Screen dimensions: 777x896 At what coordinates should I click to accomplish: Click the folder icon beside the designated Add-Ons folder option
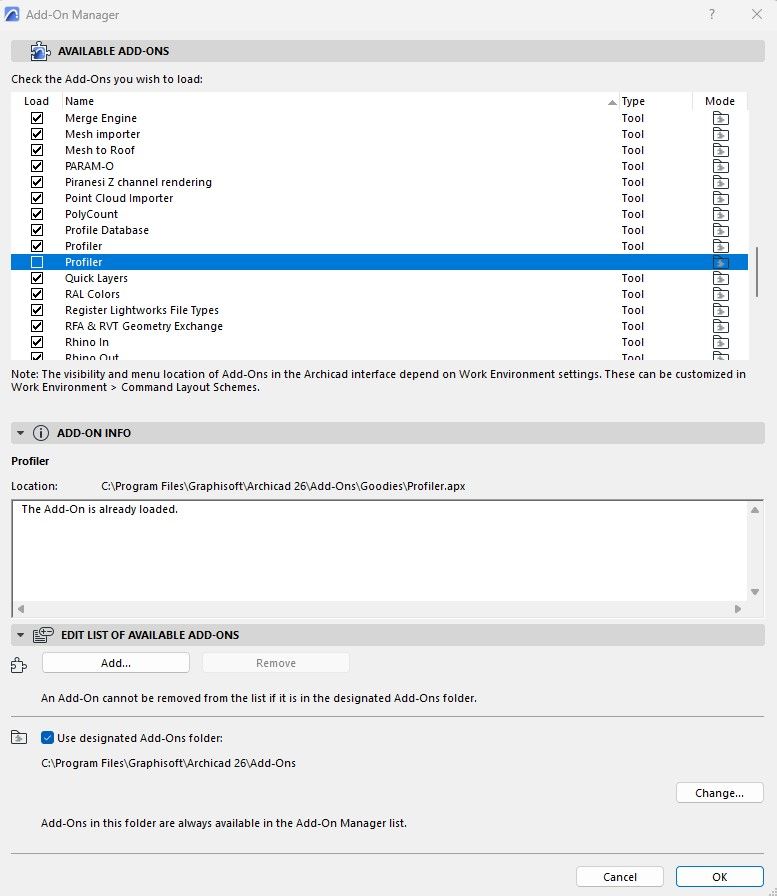(18, 737)
